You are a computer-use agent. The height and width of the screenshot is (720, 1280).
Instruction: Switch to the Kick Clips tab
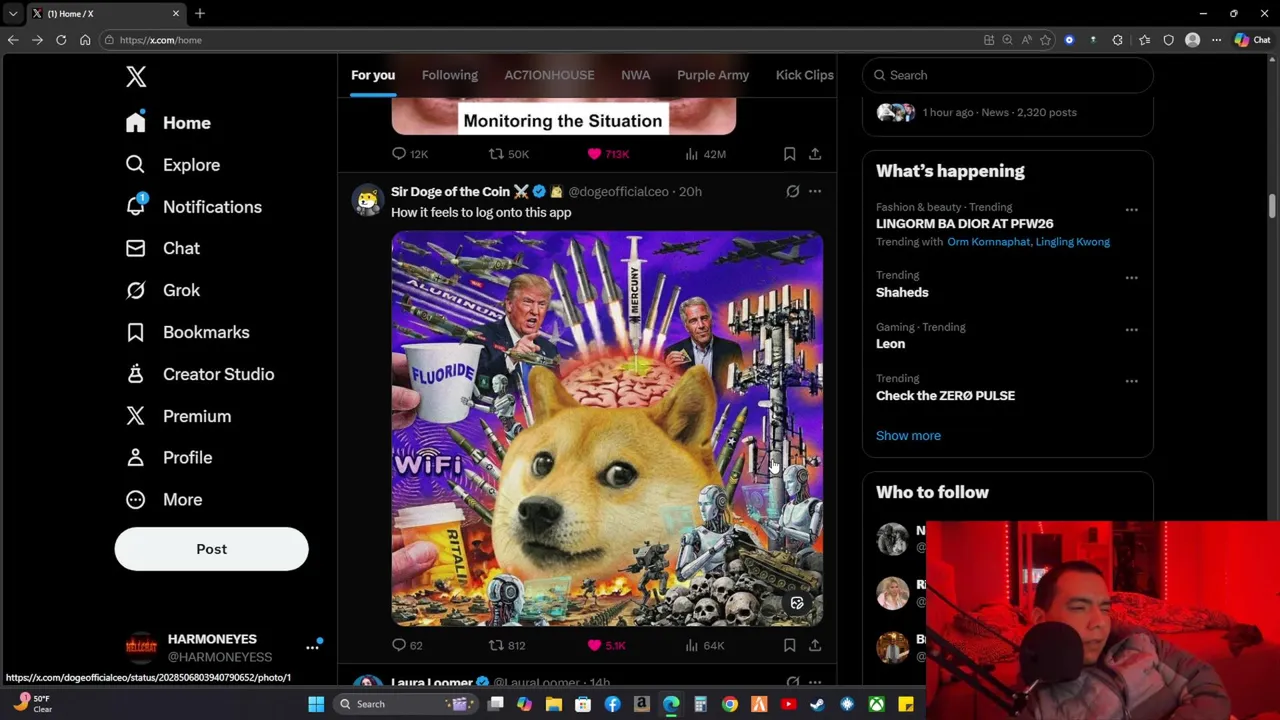pos(804,75)
